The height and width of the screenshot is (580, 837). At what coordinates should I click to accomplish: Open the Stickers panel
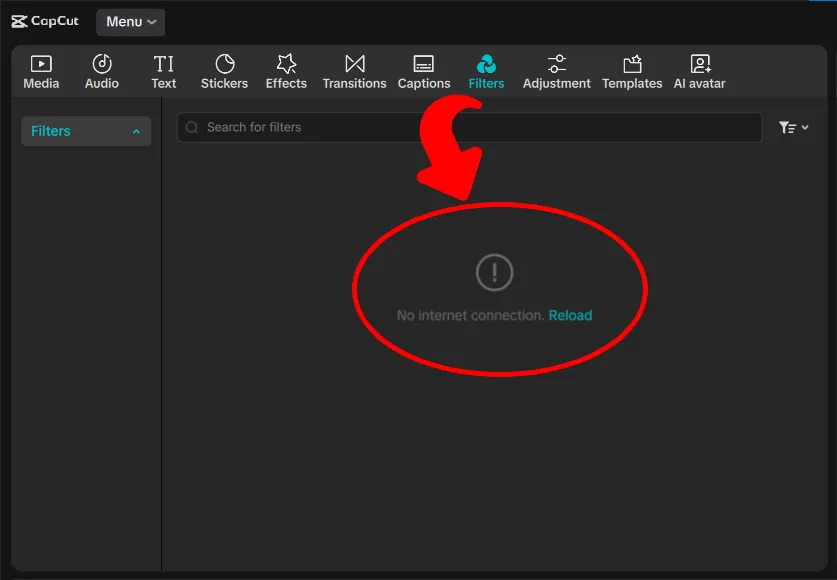[224, 72]
